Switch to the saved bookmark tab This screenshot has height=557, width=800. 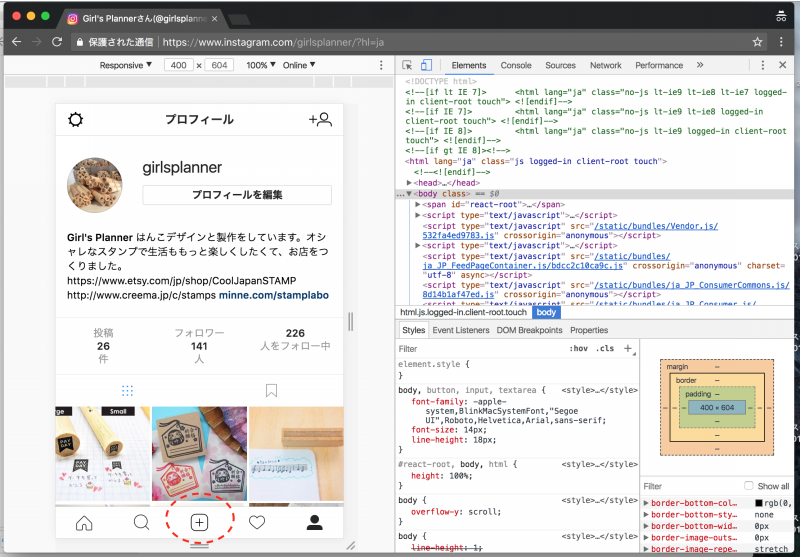[271, 391]
